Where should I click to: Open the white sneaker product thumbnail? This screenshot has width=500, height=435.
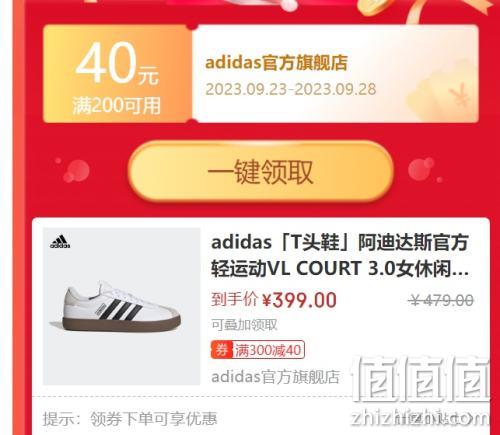[122, 306]
